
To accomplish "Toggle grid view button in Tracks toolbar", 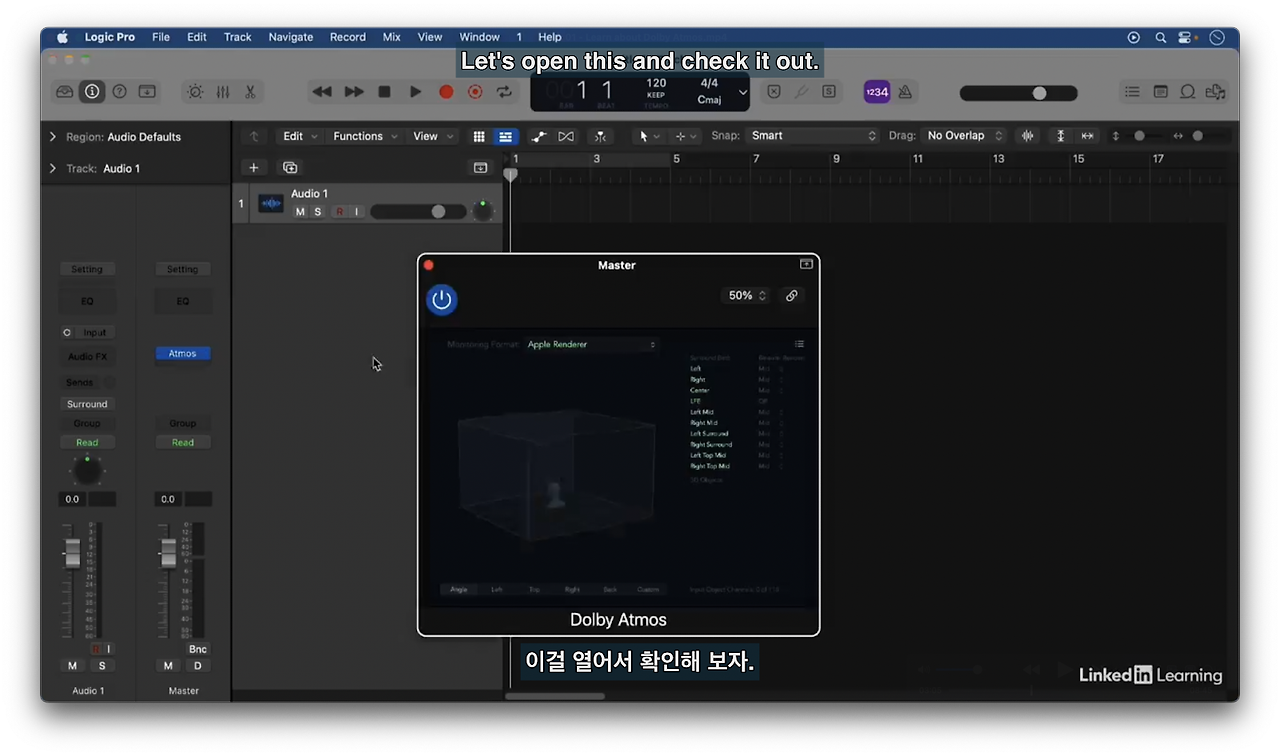I will pyautogui.click(x=479, y=136).
